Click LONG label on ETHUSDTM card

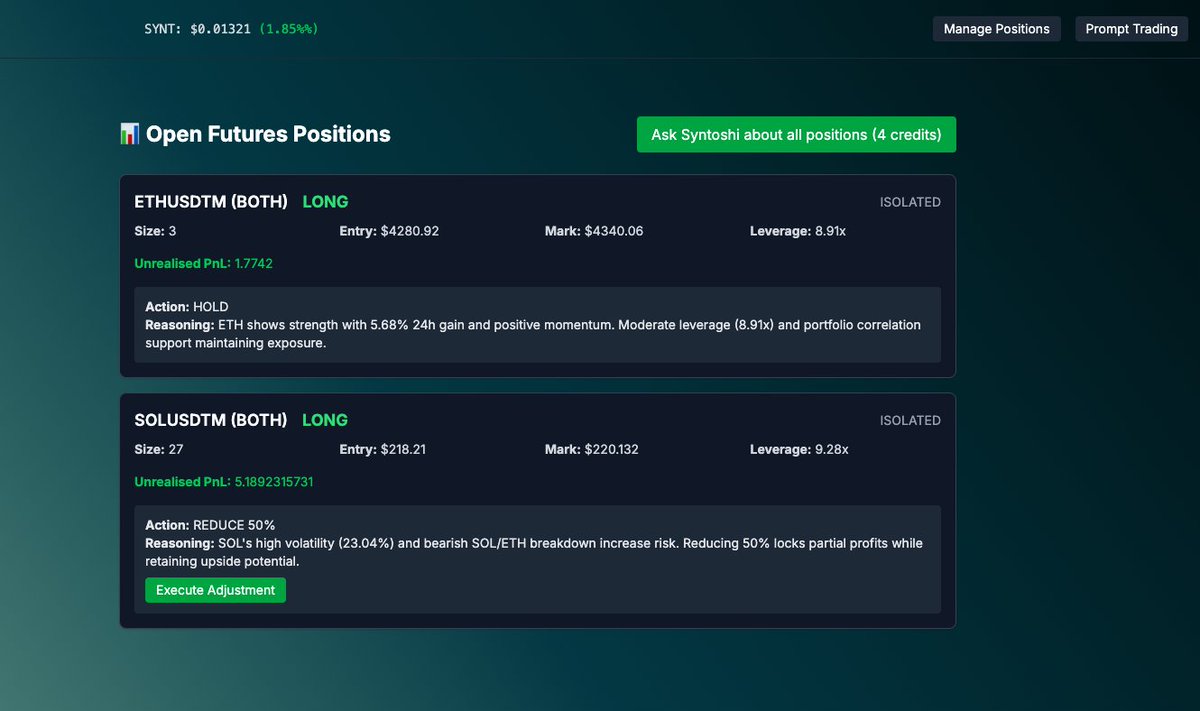coord(325,202)
